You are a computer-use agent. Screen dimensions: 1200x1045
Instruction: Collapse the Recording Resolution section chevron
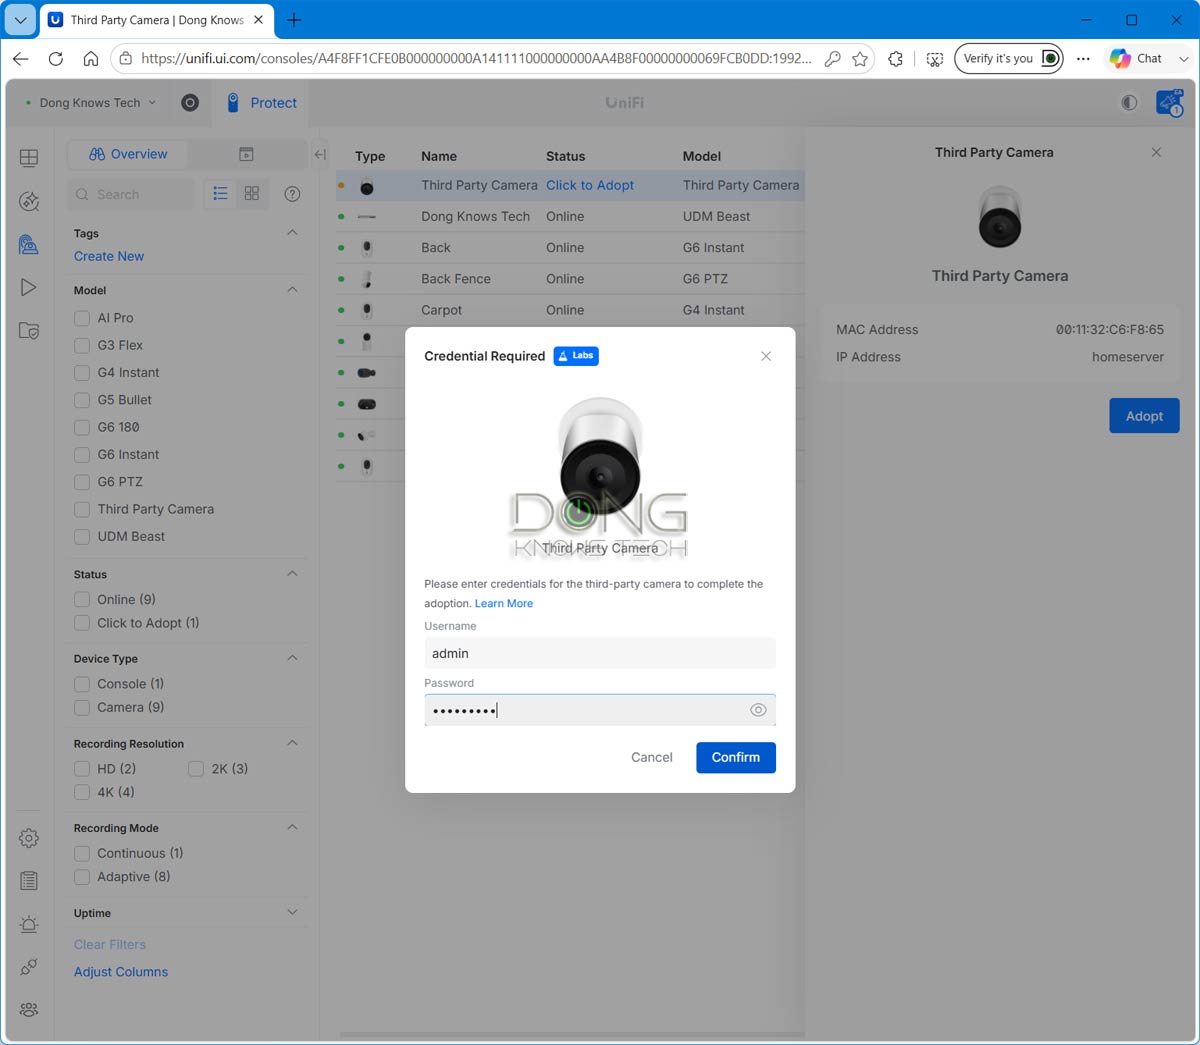pos(292,742)
